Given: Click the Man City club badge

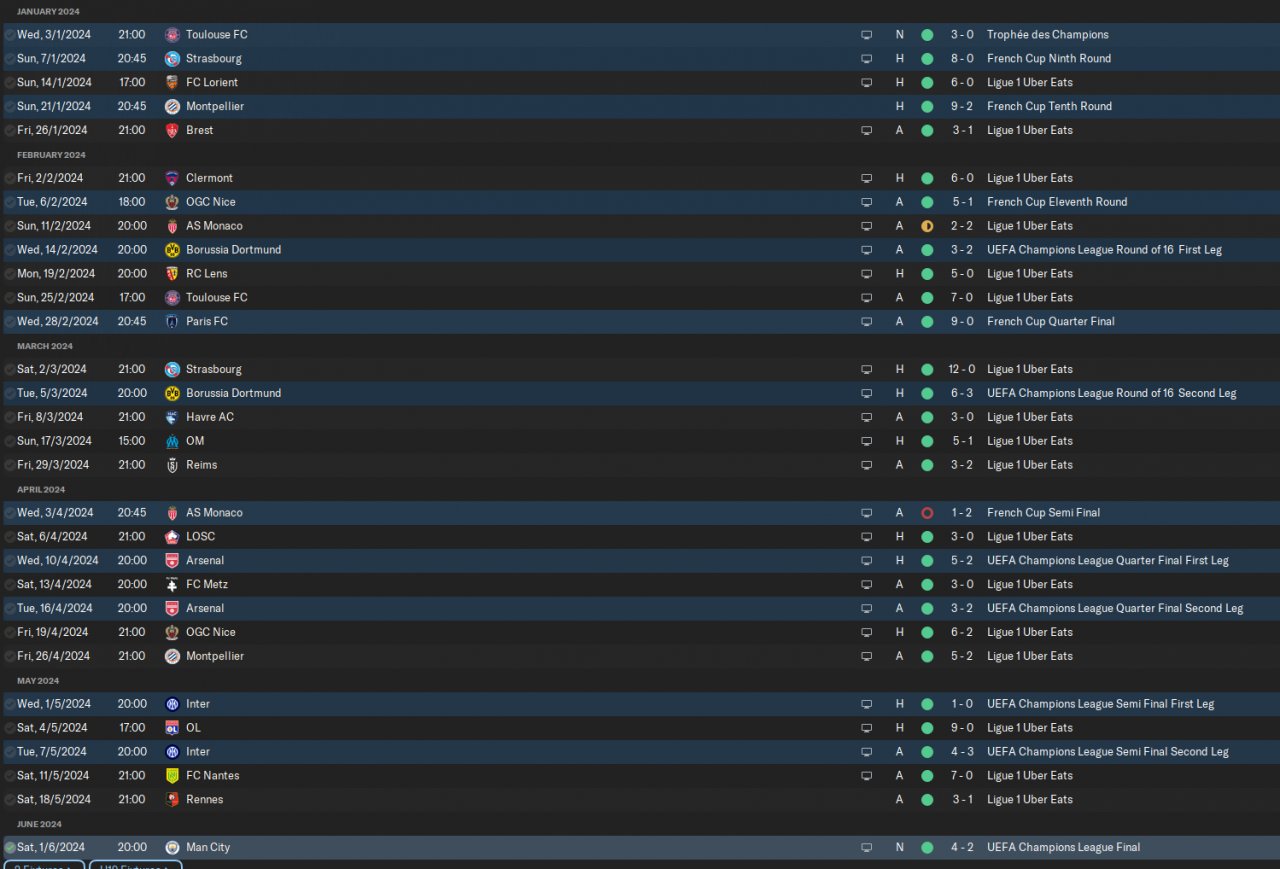Looking at the screenshot, I should 172,848.
